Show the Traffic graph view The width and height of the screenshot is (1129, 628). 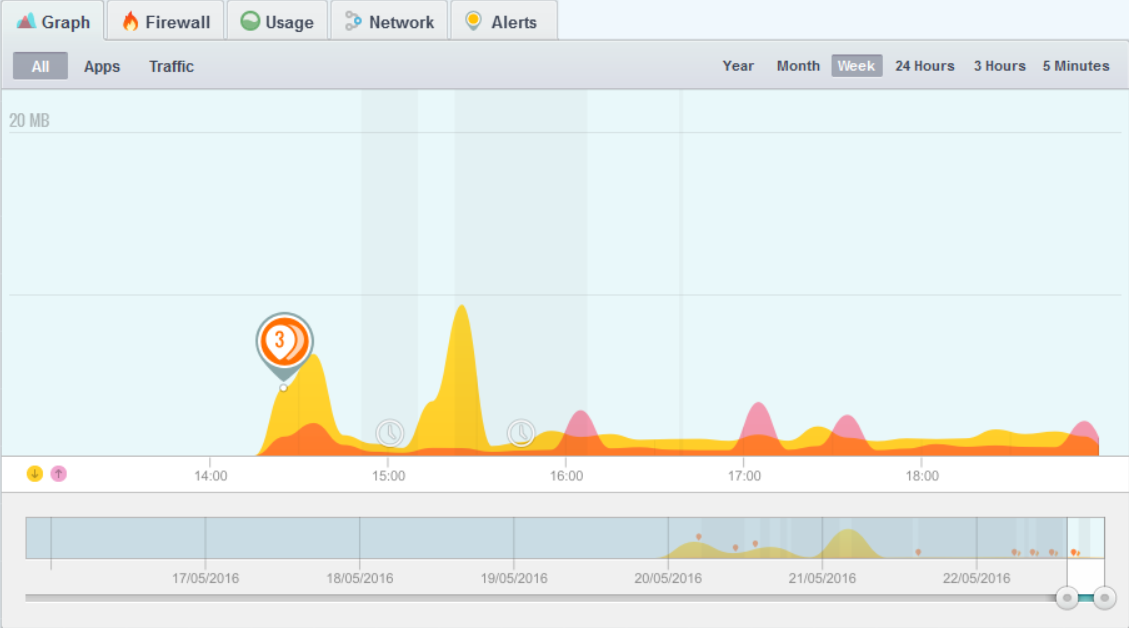[x=171, y=67]
